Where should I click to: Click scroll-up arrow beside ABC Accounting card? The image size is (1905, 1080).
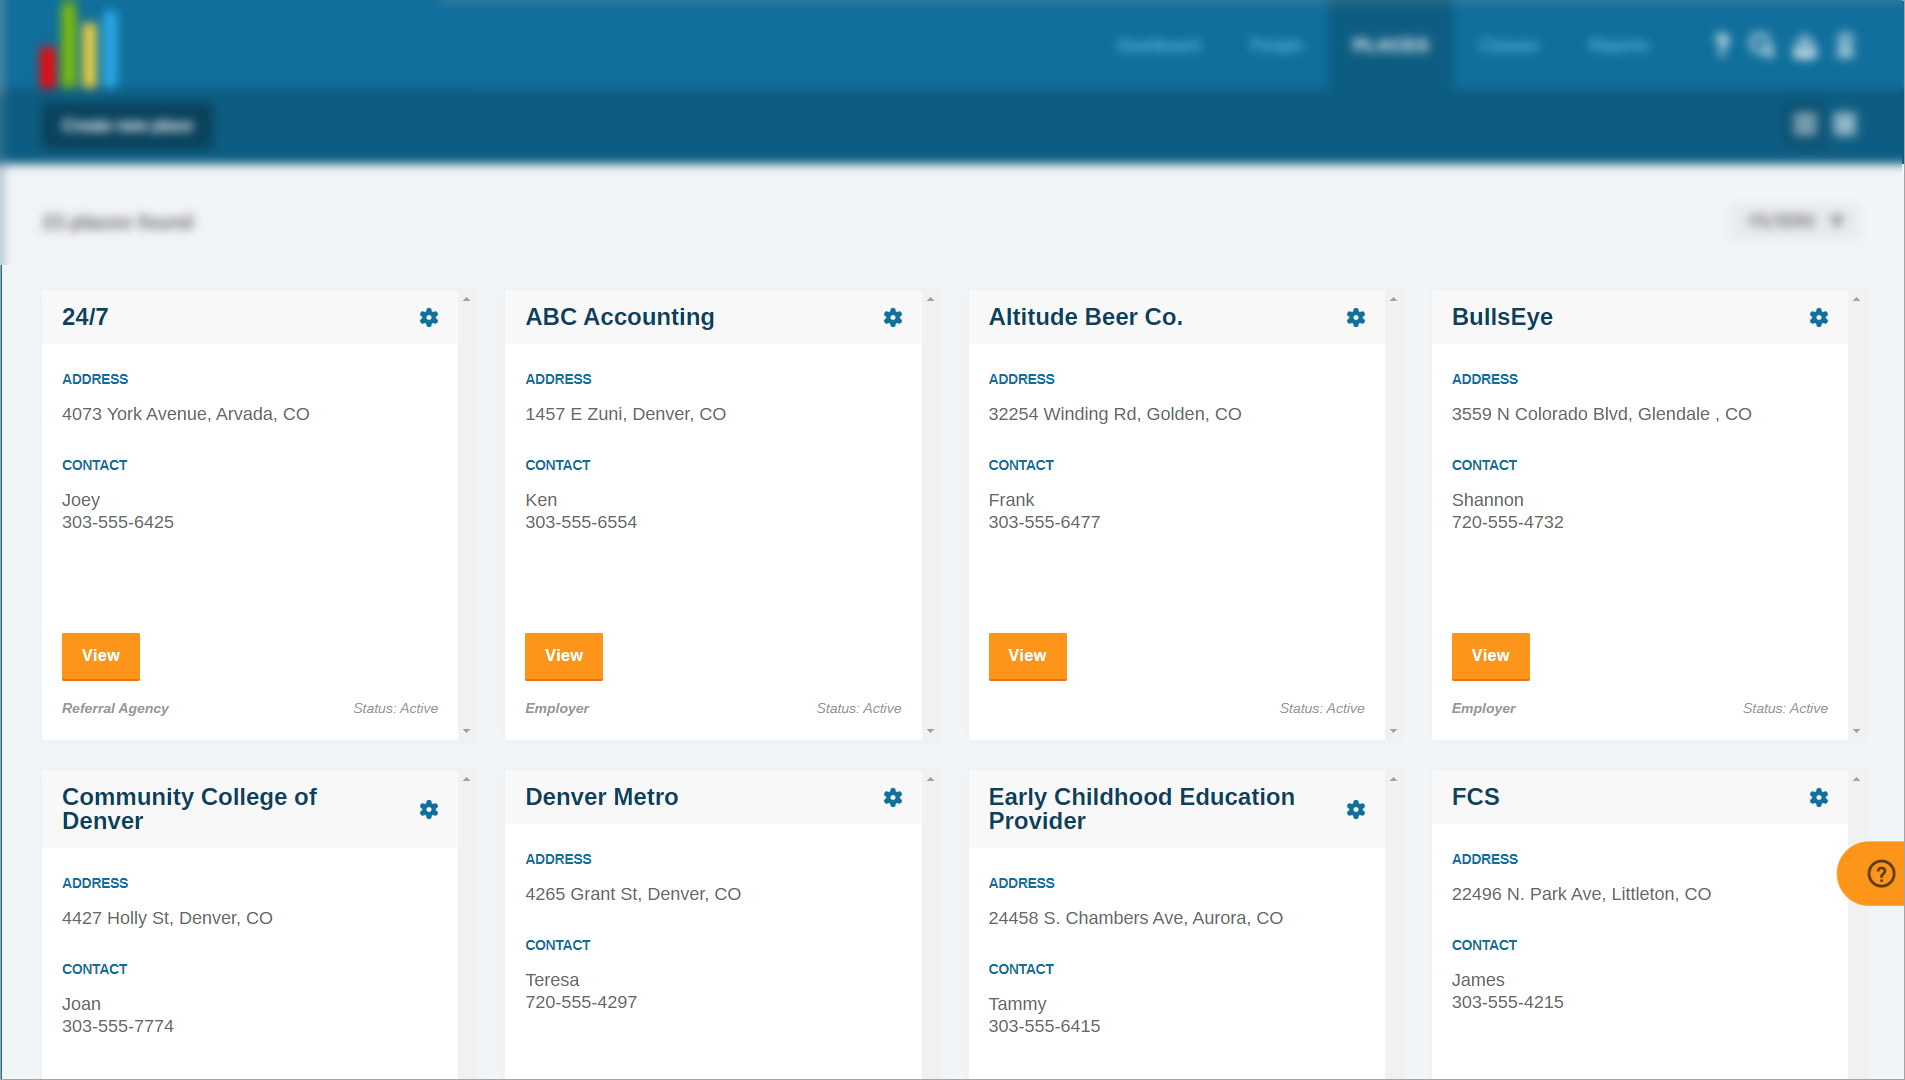pyautogui.click(x=930, y=299)
